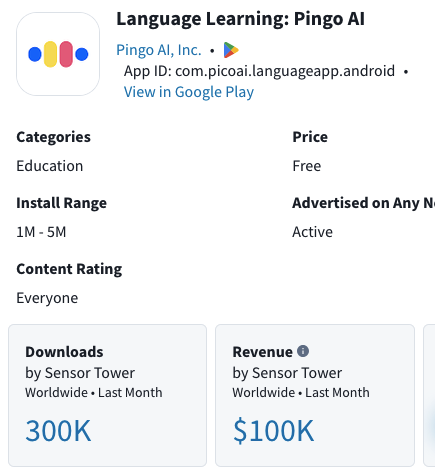Click the Active advertising status value

(x=312, y=232)
